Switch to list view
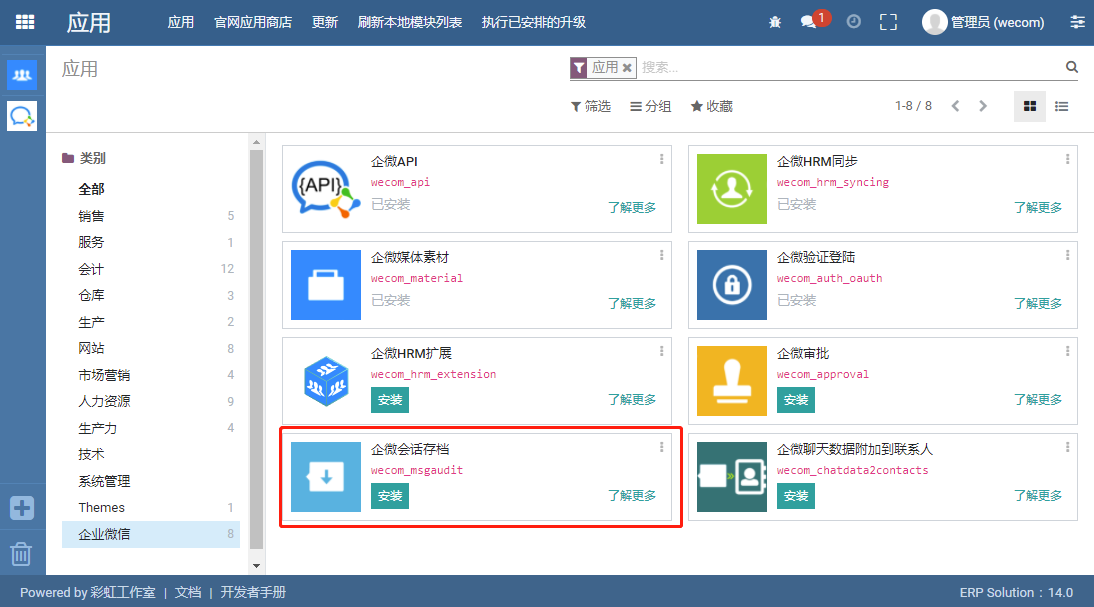Image resolution: width=1094 pixels, height=607 pixels. [1061, 106]
